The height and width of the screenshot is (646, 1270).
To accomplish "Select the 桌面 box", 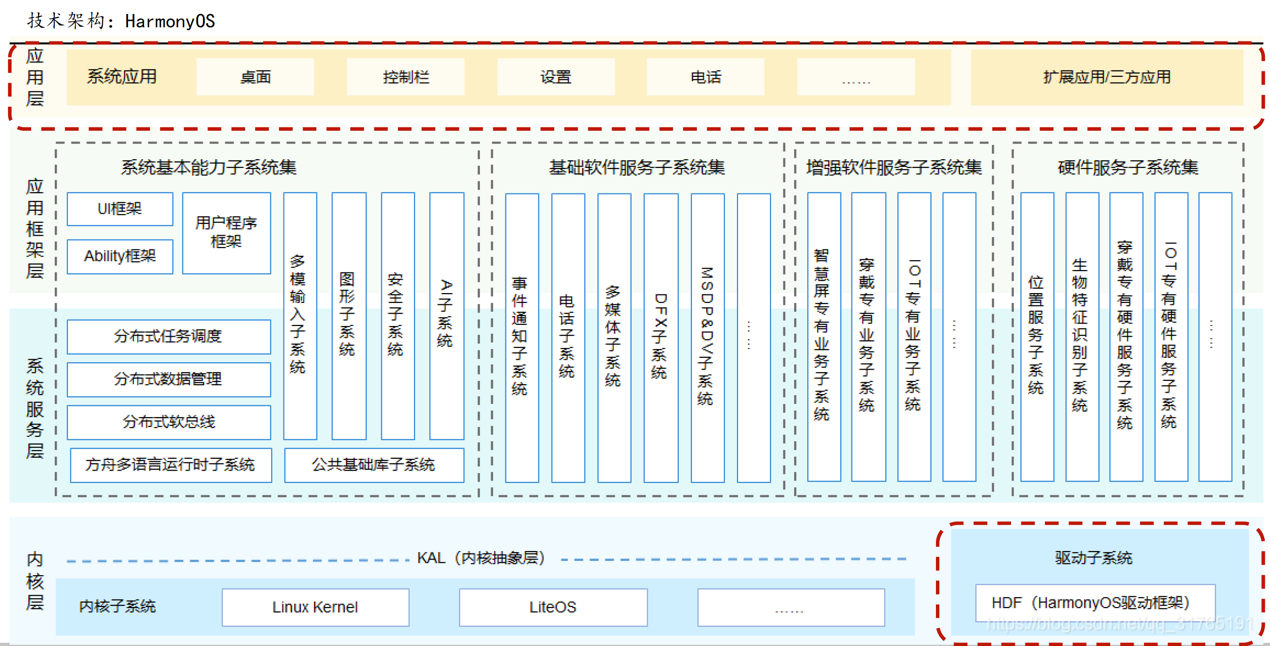I will pyautogui.click(x=255, y=77).
